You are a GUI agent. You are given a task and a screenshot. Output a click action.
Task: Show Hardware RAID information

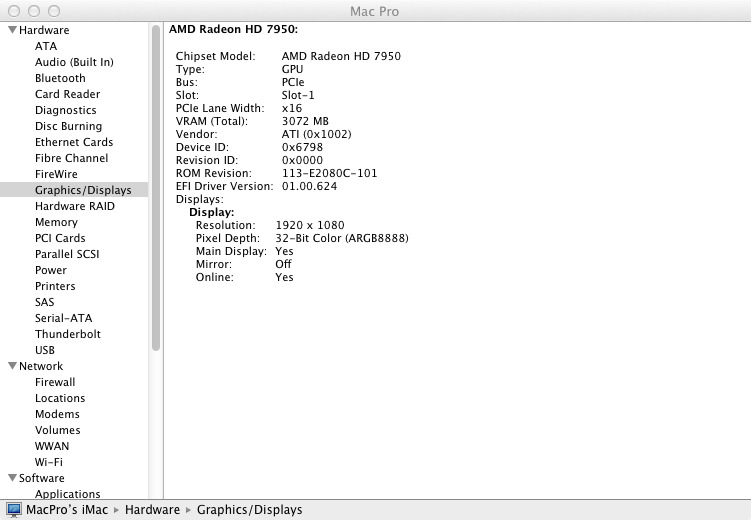point(75,206)
